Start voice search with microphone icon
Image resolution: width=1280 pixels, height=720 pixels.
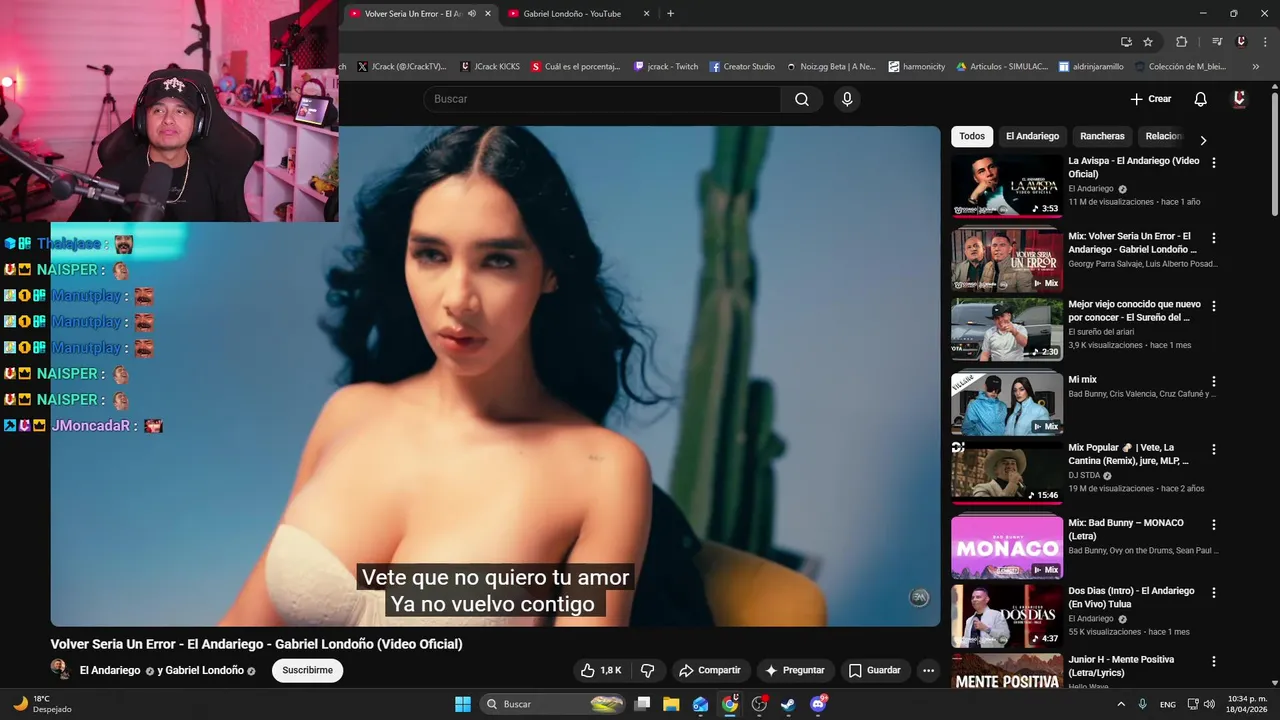pyautogui.click(x=847, y=99)
